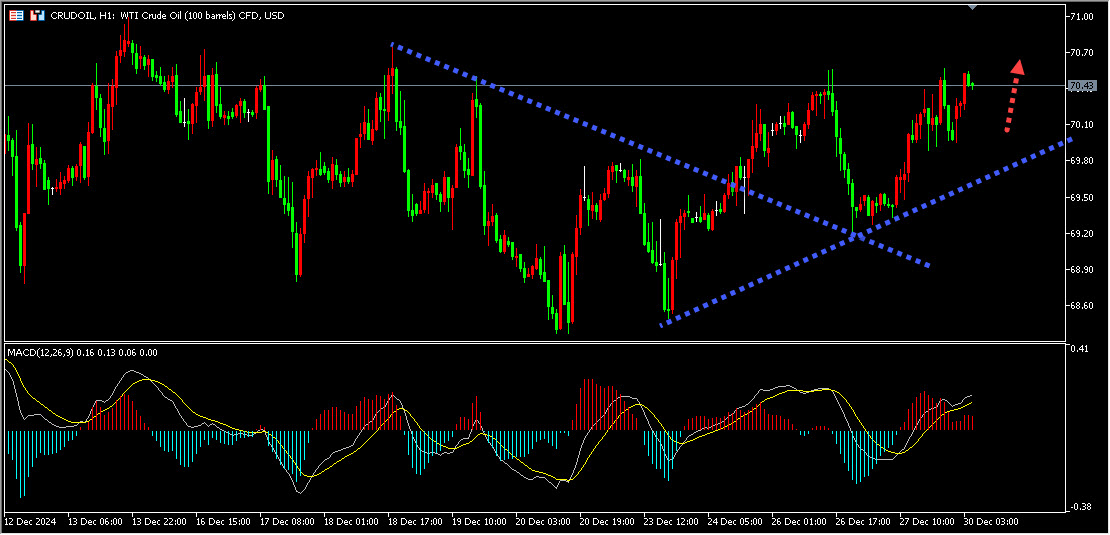Click the 68.60 price scale label
This screenshot has width=1110, height=535.
click(1082, 306)
